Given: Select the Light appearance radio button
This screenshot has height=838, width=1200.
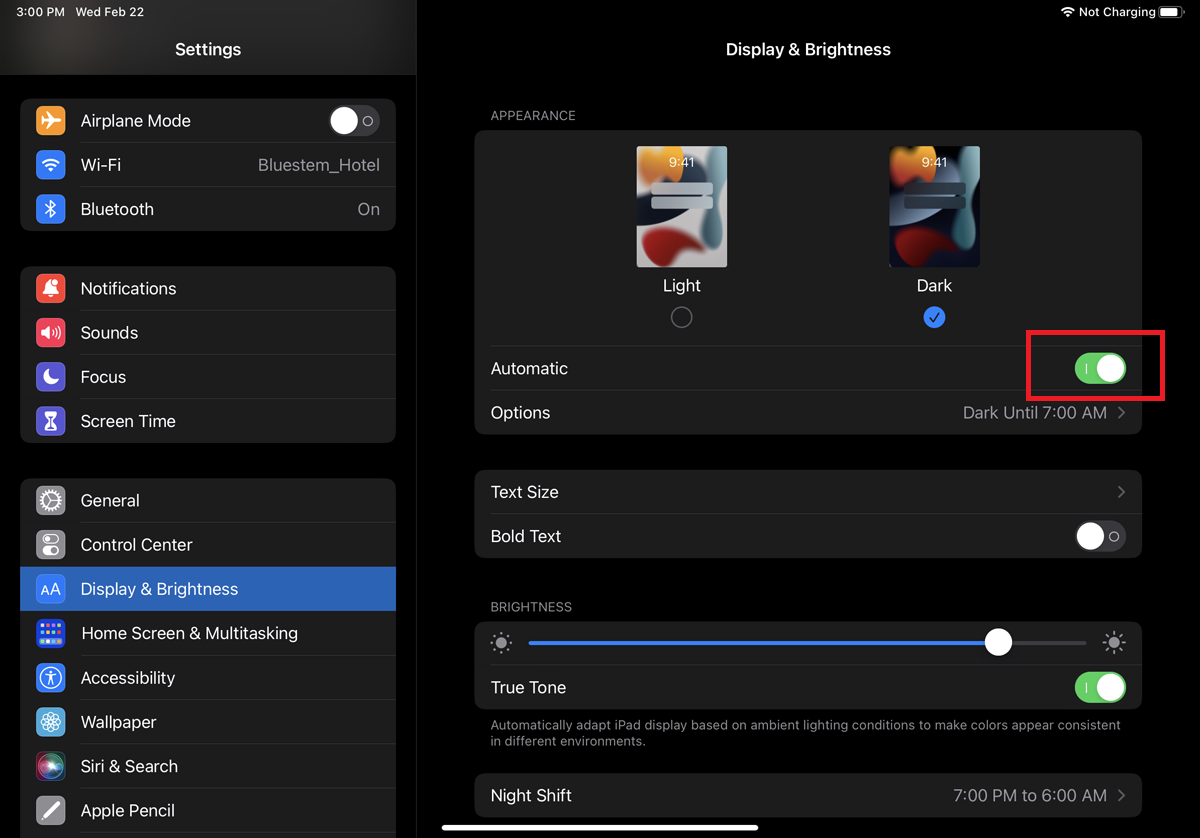Looking at the screenshot, I should [x=681, y=317].
